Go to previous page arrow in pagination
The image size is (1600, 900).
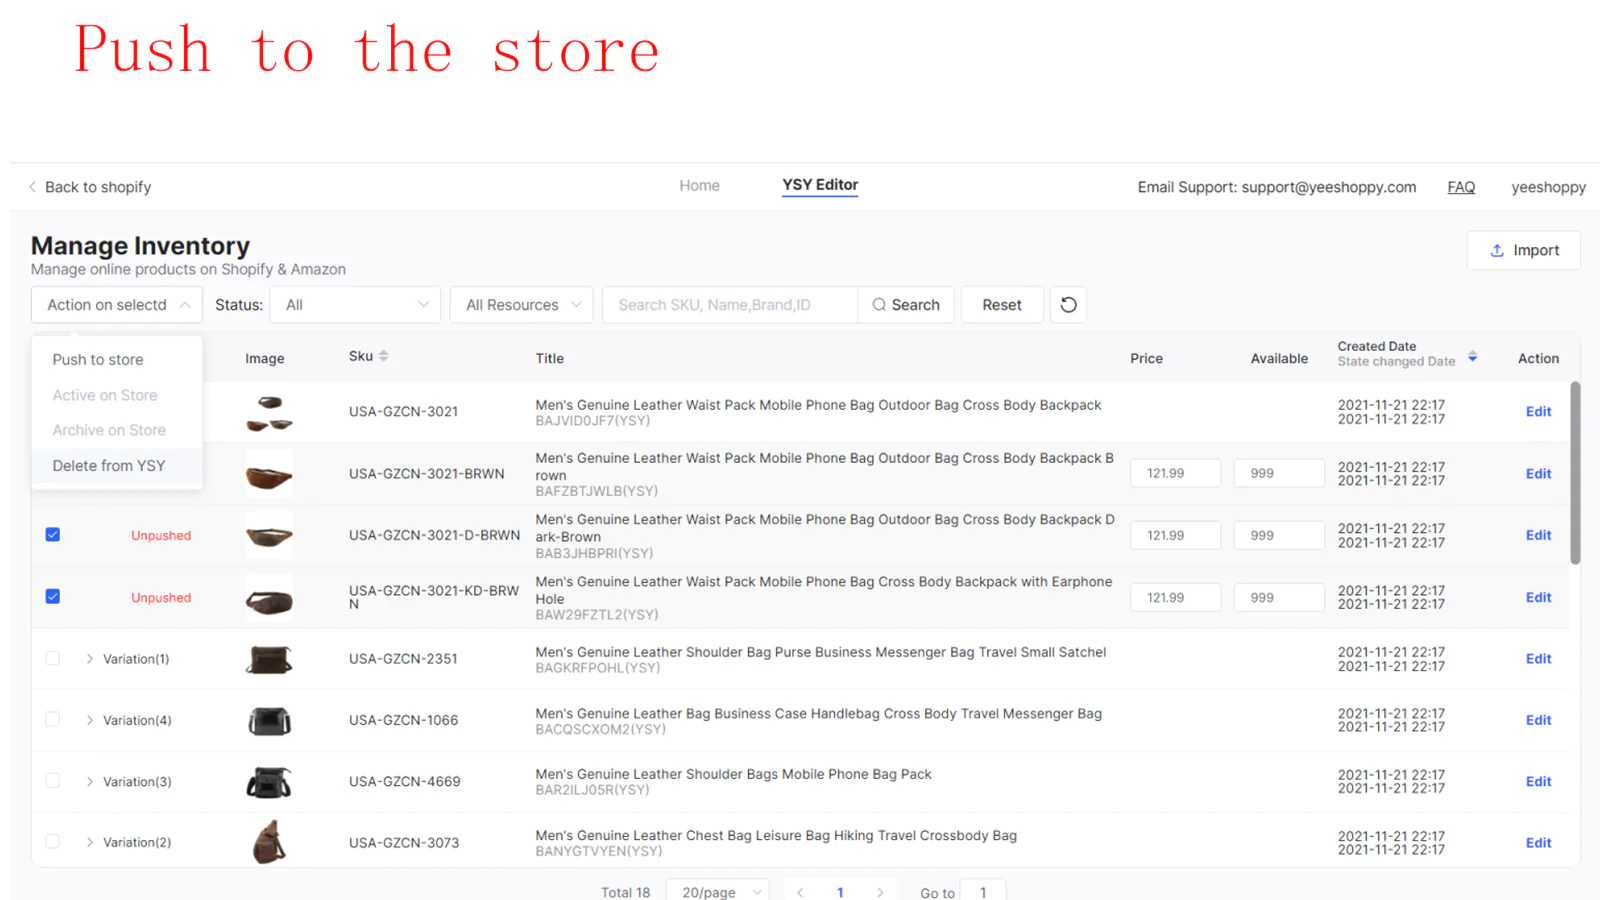coord(800,892)
